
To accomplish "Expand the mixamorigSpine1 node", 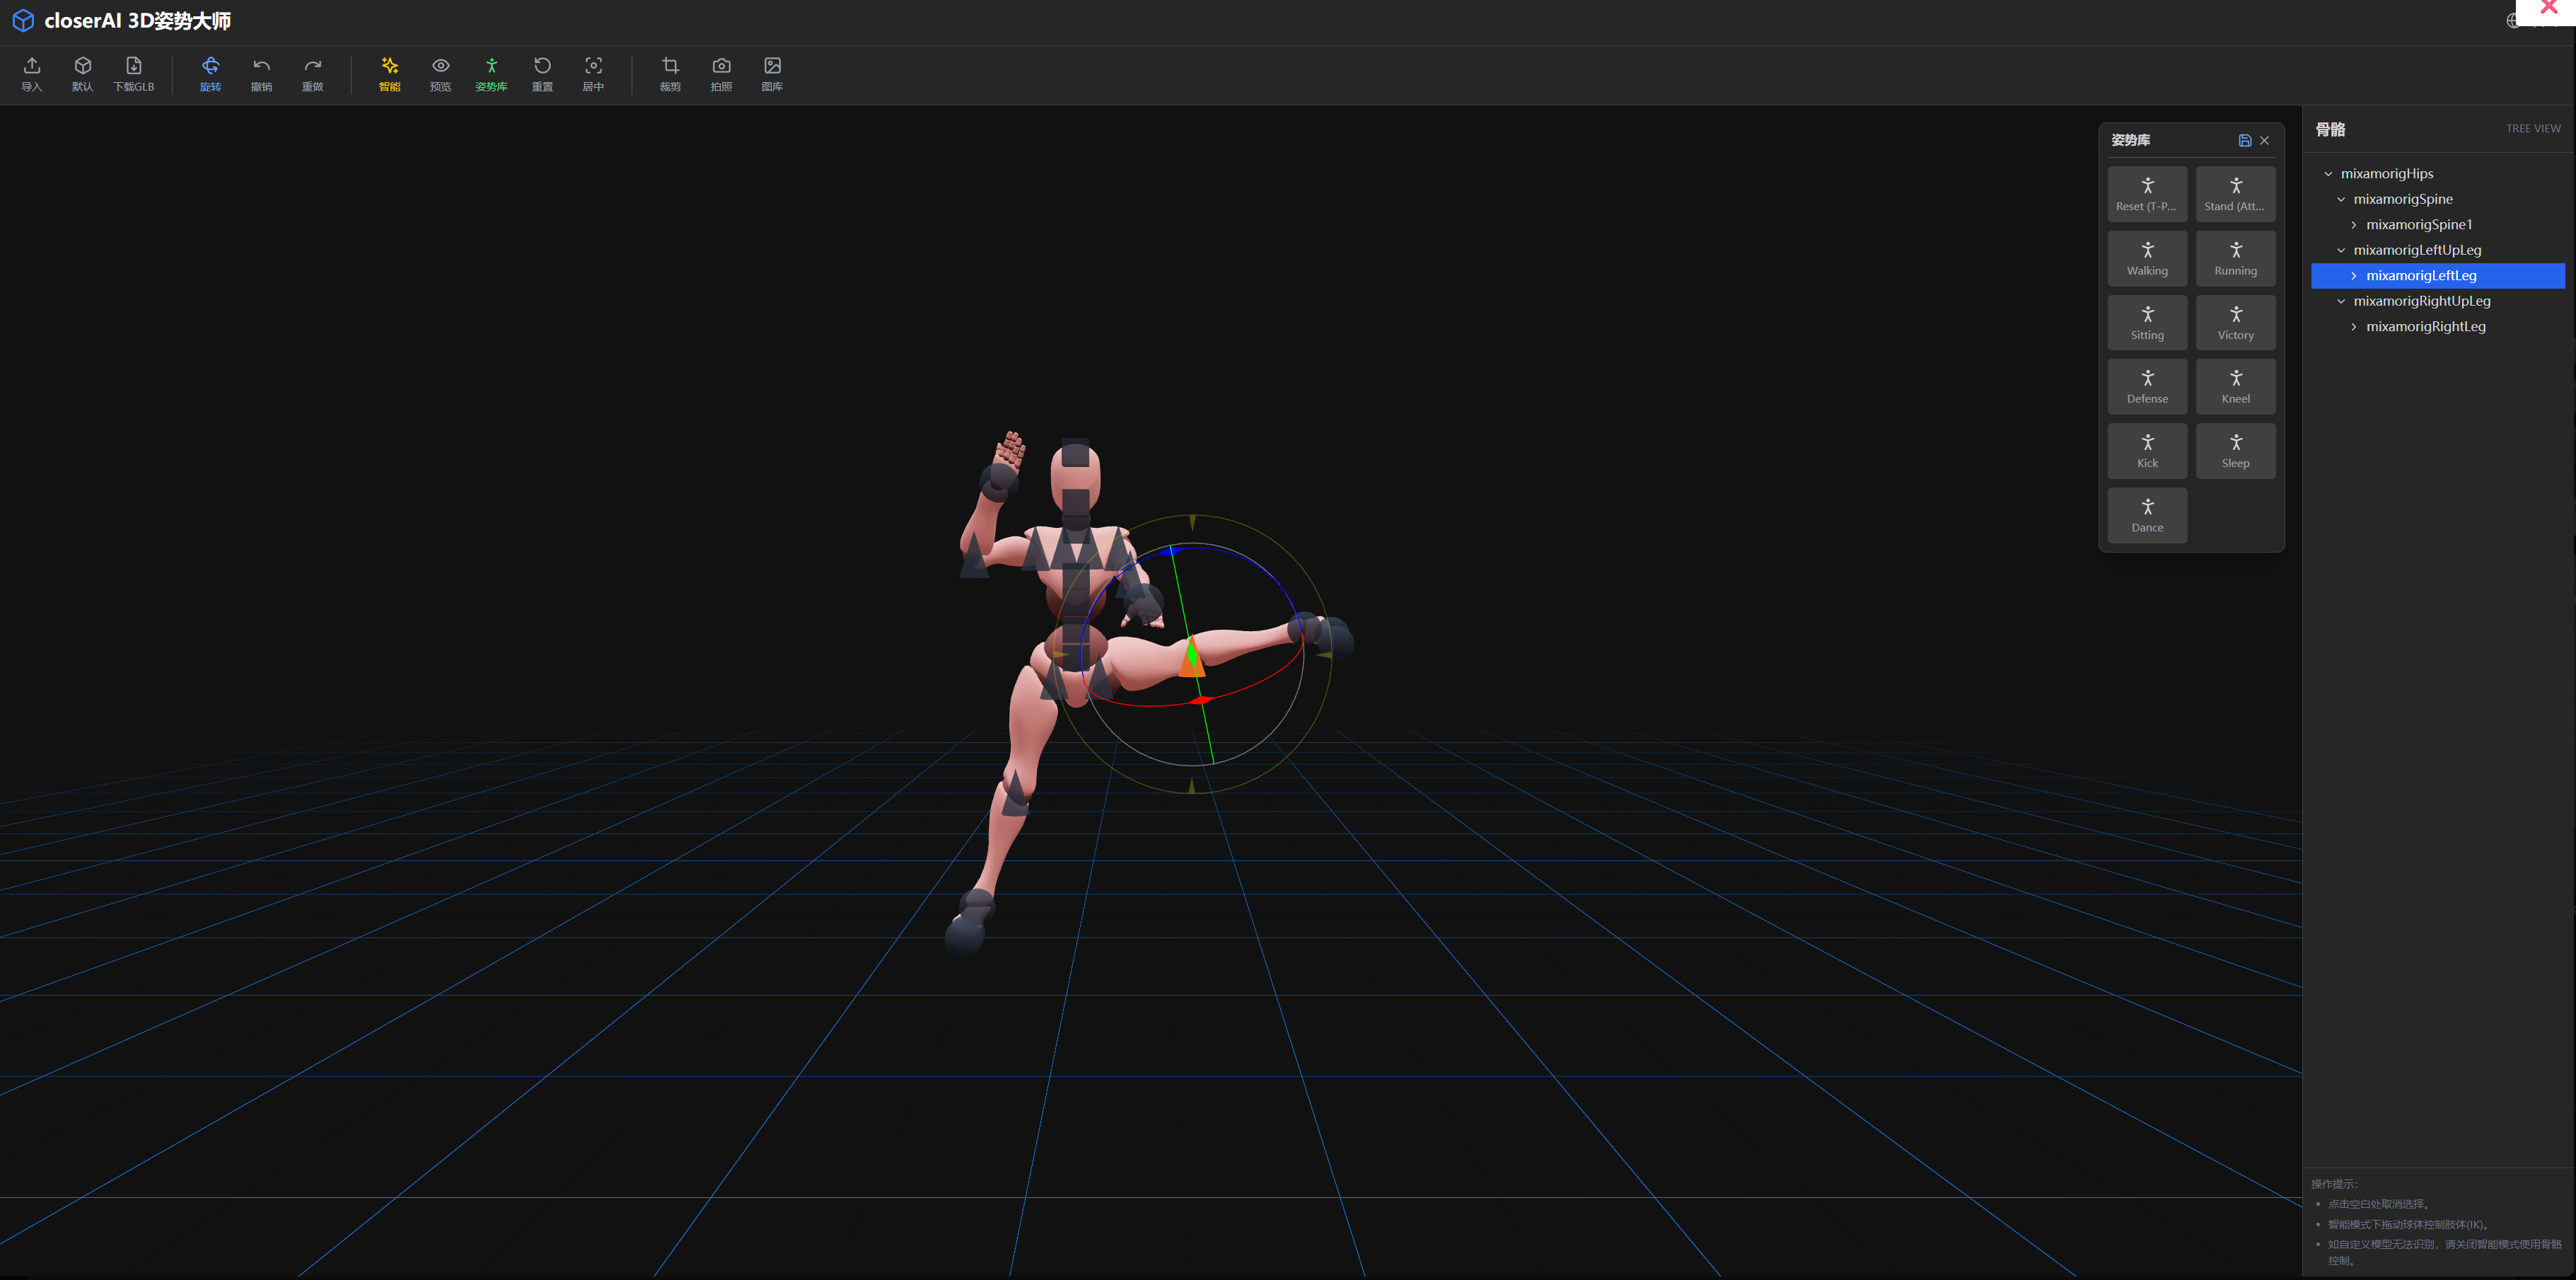I will [x=2354, y=225].
